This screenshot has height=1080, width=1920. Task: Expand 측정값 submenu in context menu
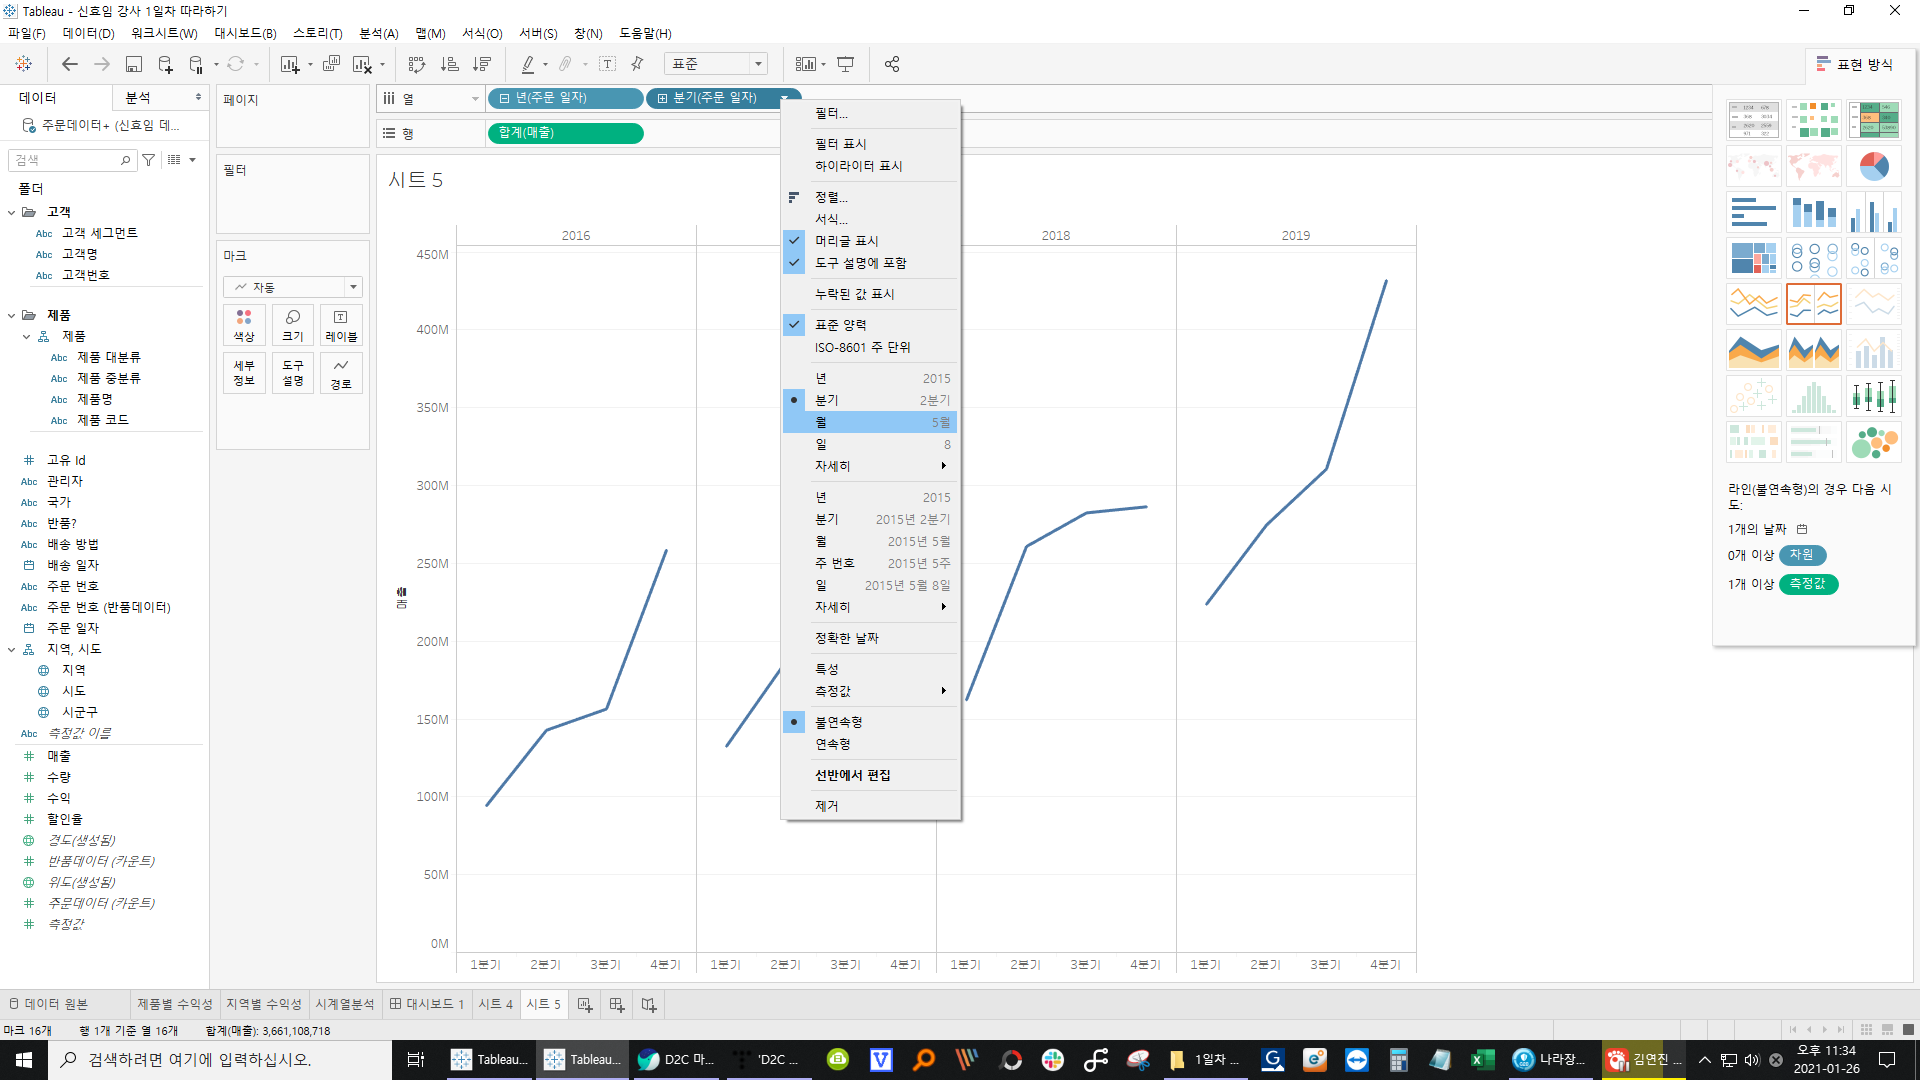(x=870, y=691)
